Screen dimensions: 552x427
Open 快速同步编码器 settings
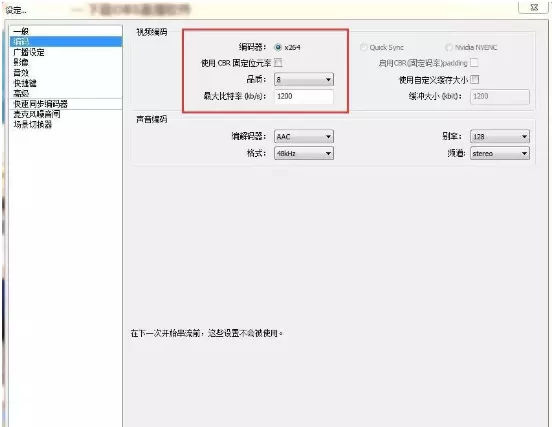[x=66, y=104]
